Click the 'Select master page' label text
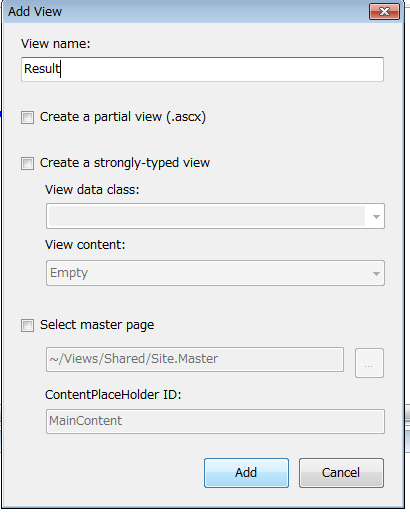Image resolution: width=410 pixels, height=513 pixels. [x=97, y=325]
